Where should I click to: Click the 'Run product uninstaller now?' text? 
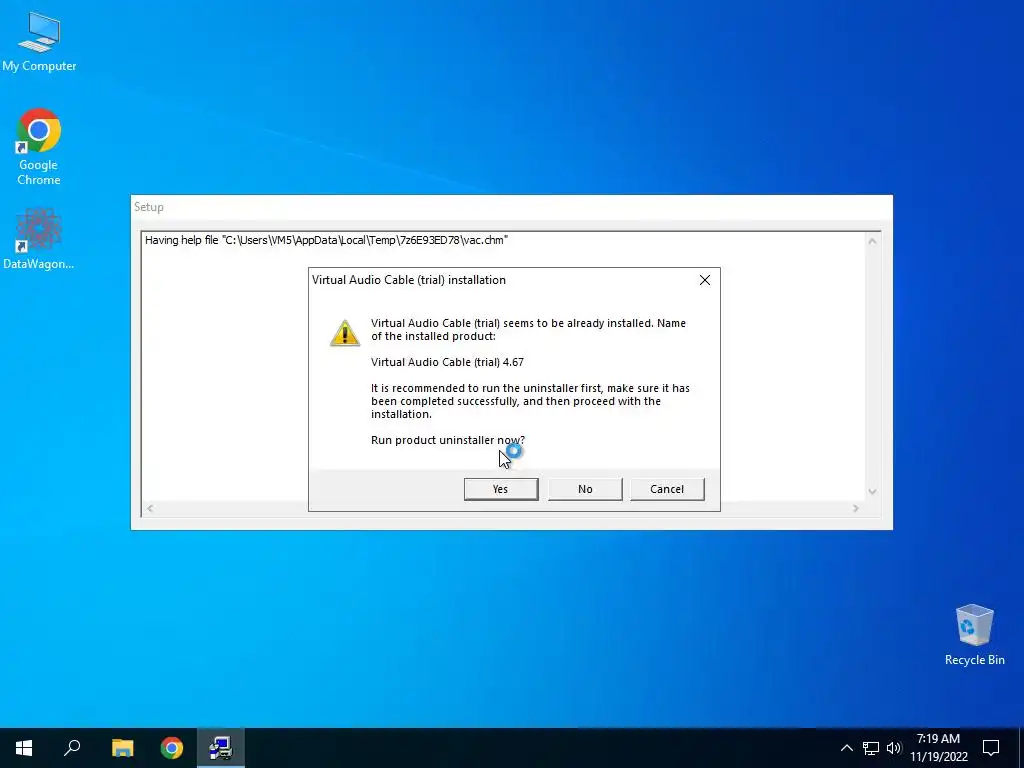pyautogui.click(x=448, y=440)
